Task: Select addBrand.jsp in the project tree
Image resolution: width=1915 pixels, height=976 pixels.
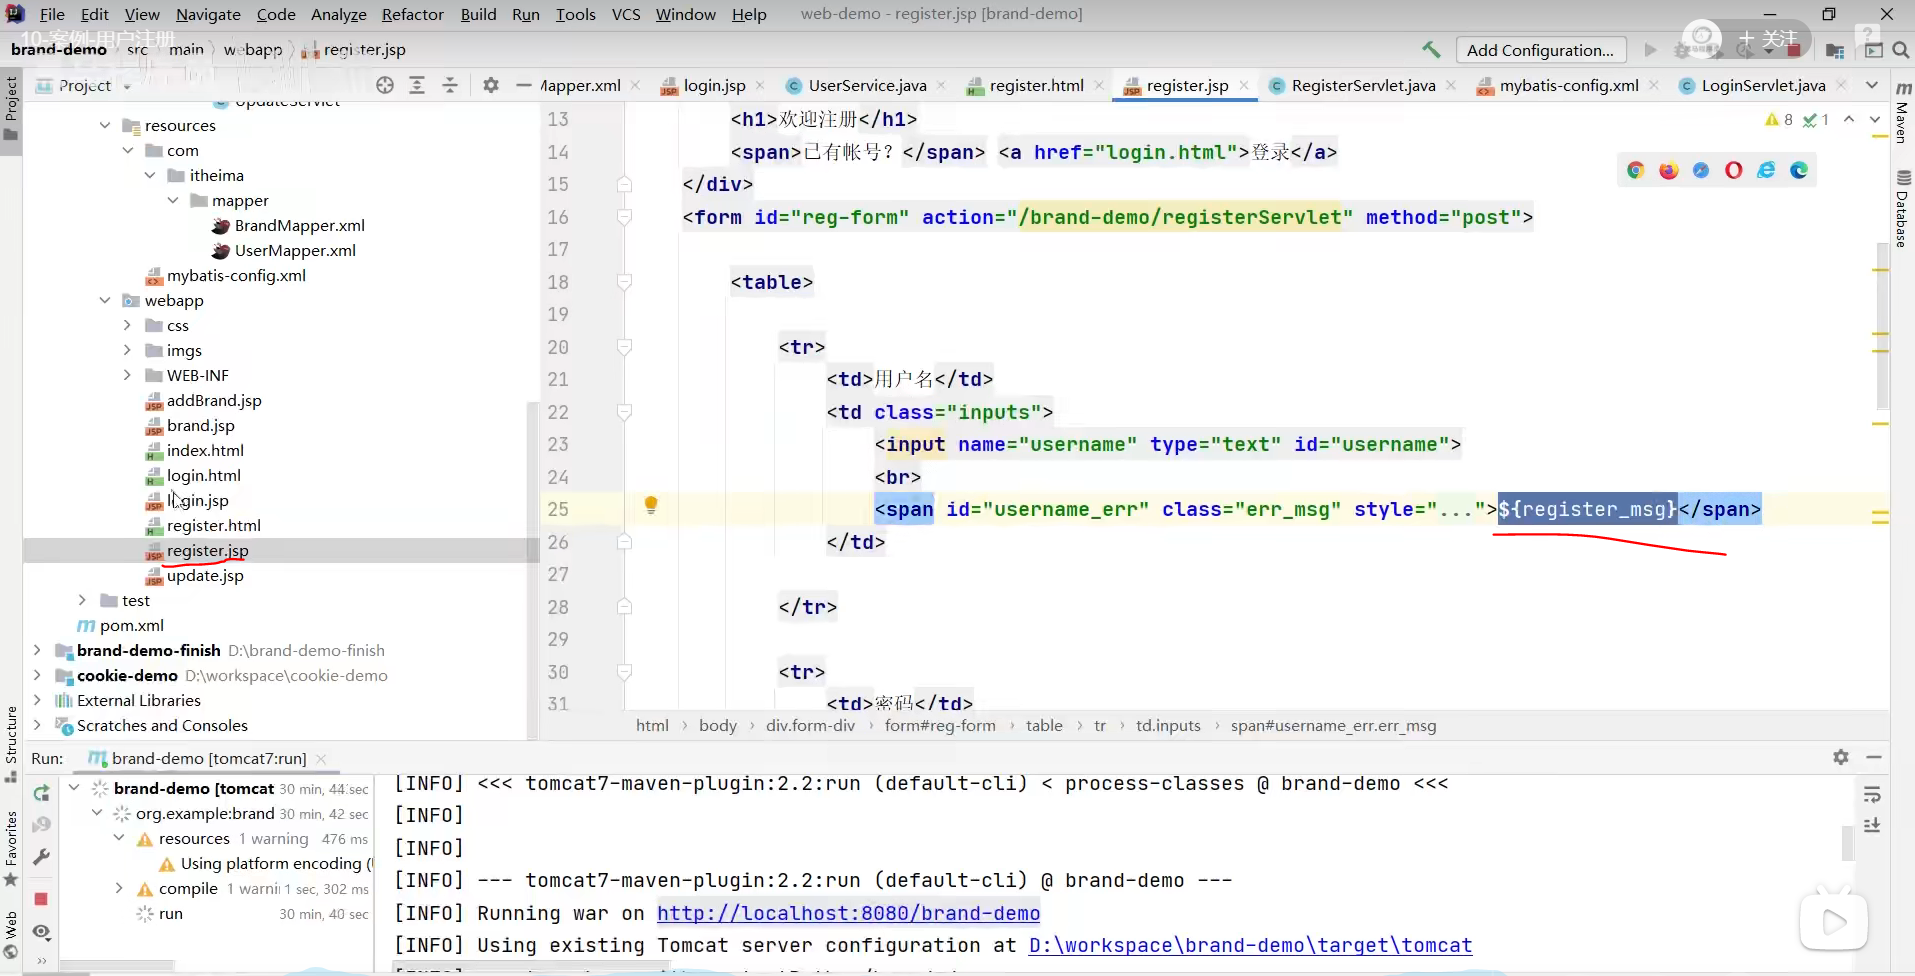Action: [x=214, y=401]
